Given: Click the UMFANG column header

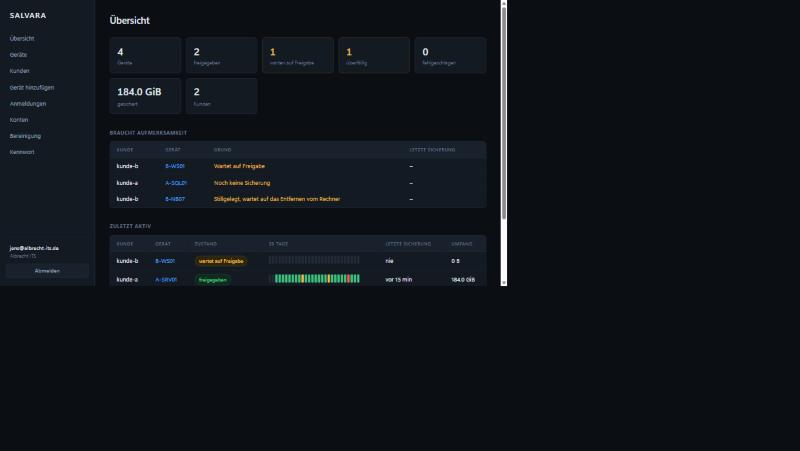Looking at the screenshot, I should pos(462,244).
